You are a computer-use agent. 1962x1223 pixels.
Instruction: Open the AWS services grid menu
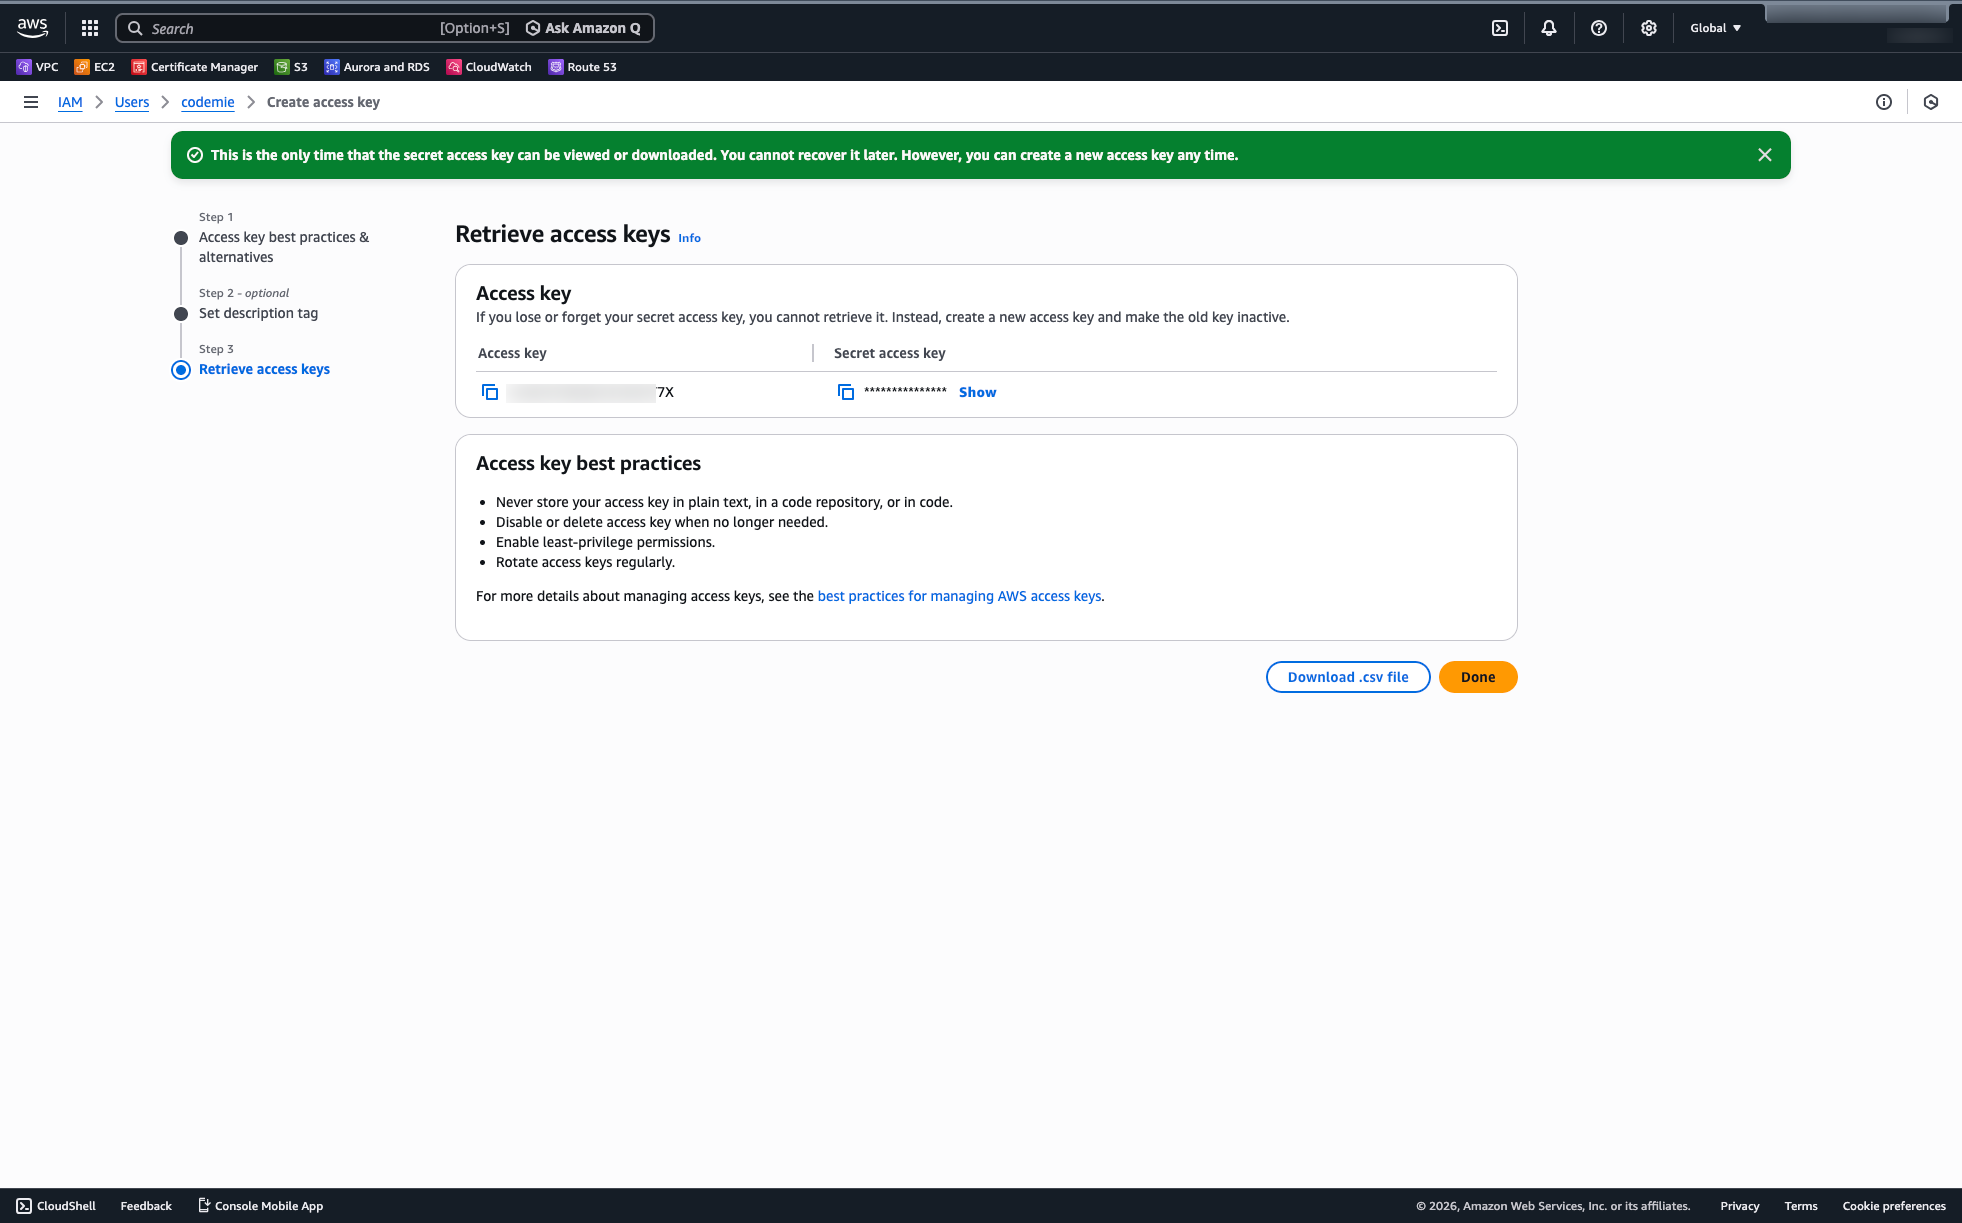pos(89,27)
